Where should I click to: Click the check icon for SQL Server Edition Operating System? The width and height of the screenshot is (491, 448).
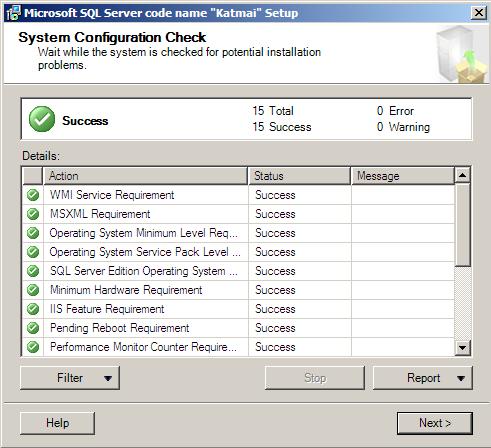click(x=33, y=271)
